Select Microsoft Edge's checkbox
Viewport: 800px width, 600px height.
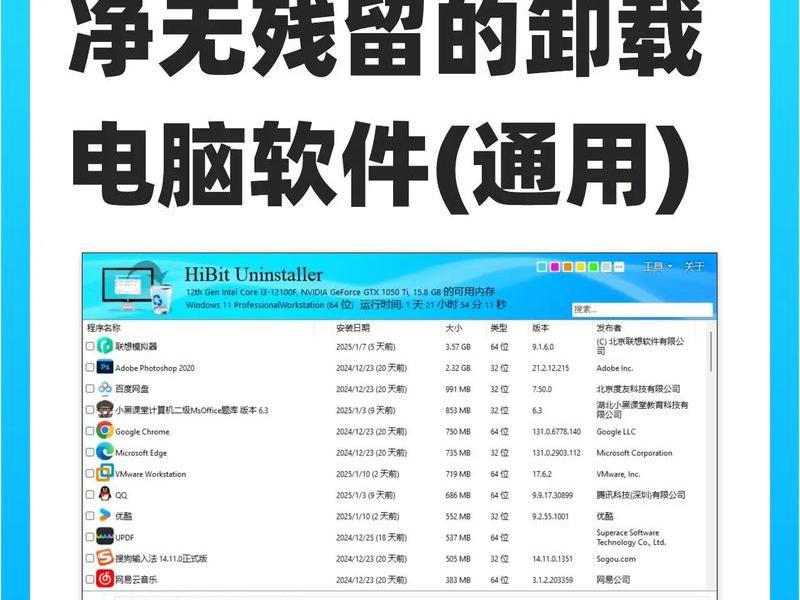point(90,453)
